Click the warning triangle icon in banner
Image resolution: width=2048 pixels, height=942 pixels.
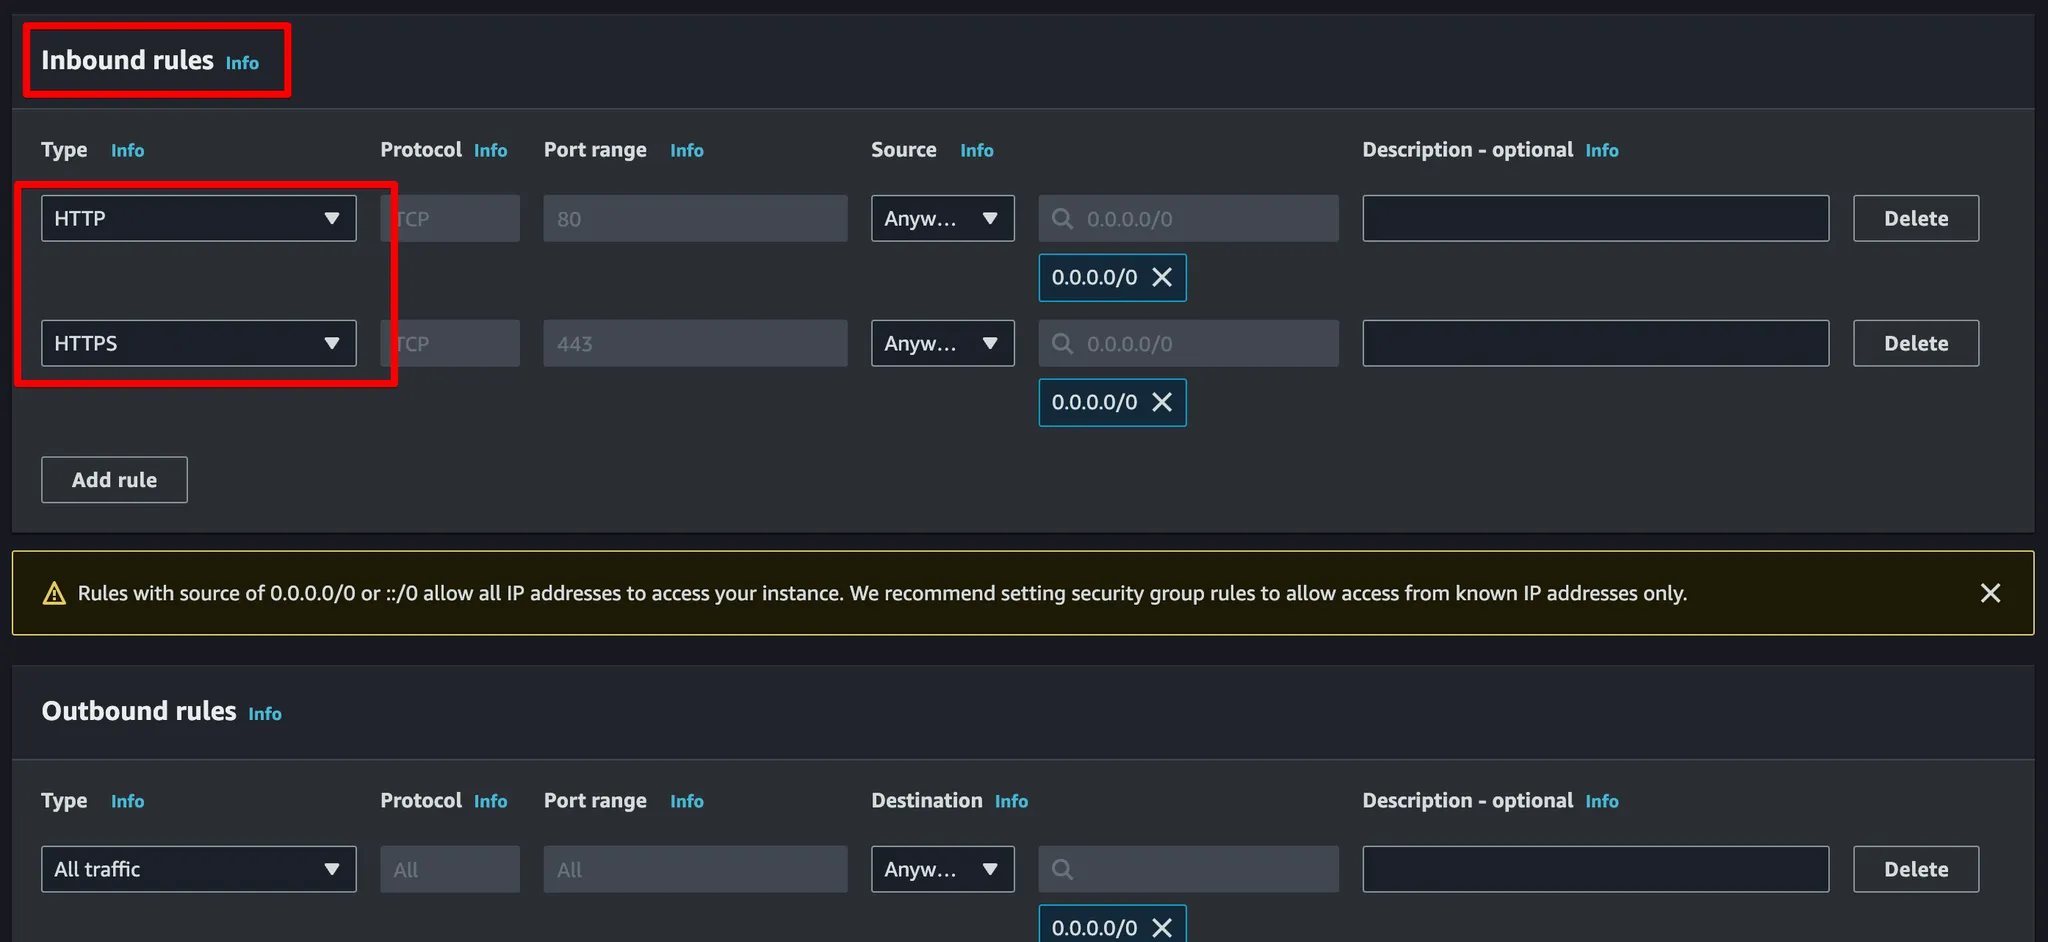(54, 594)
